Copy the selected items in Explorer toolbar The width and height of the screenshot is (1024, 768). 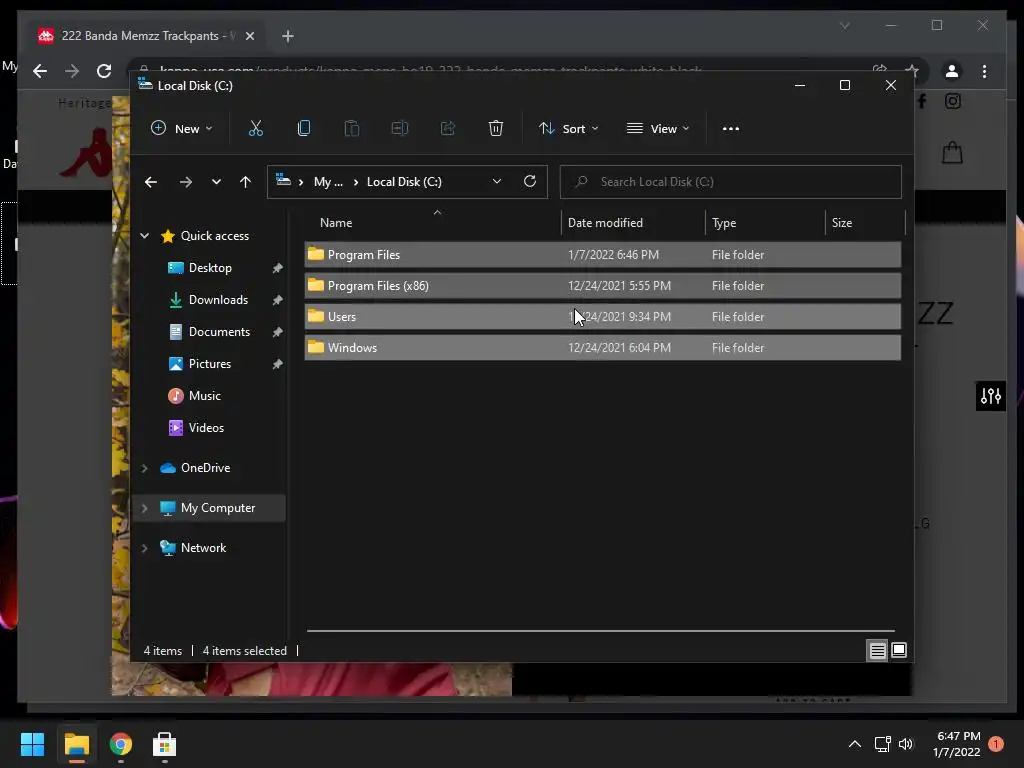coord(304,129)
